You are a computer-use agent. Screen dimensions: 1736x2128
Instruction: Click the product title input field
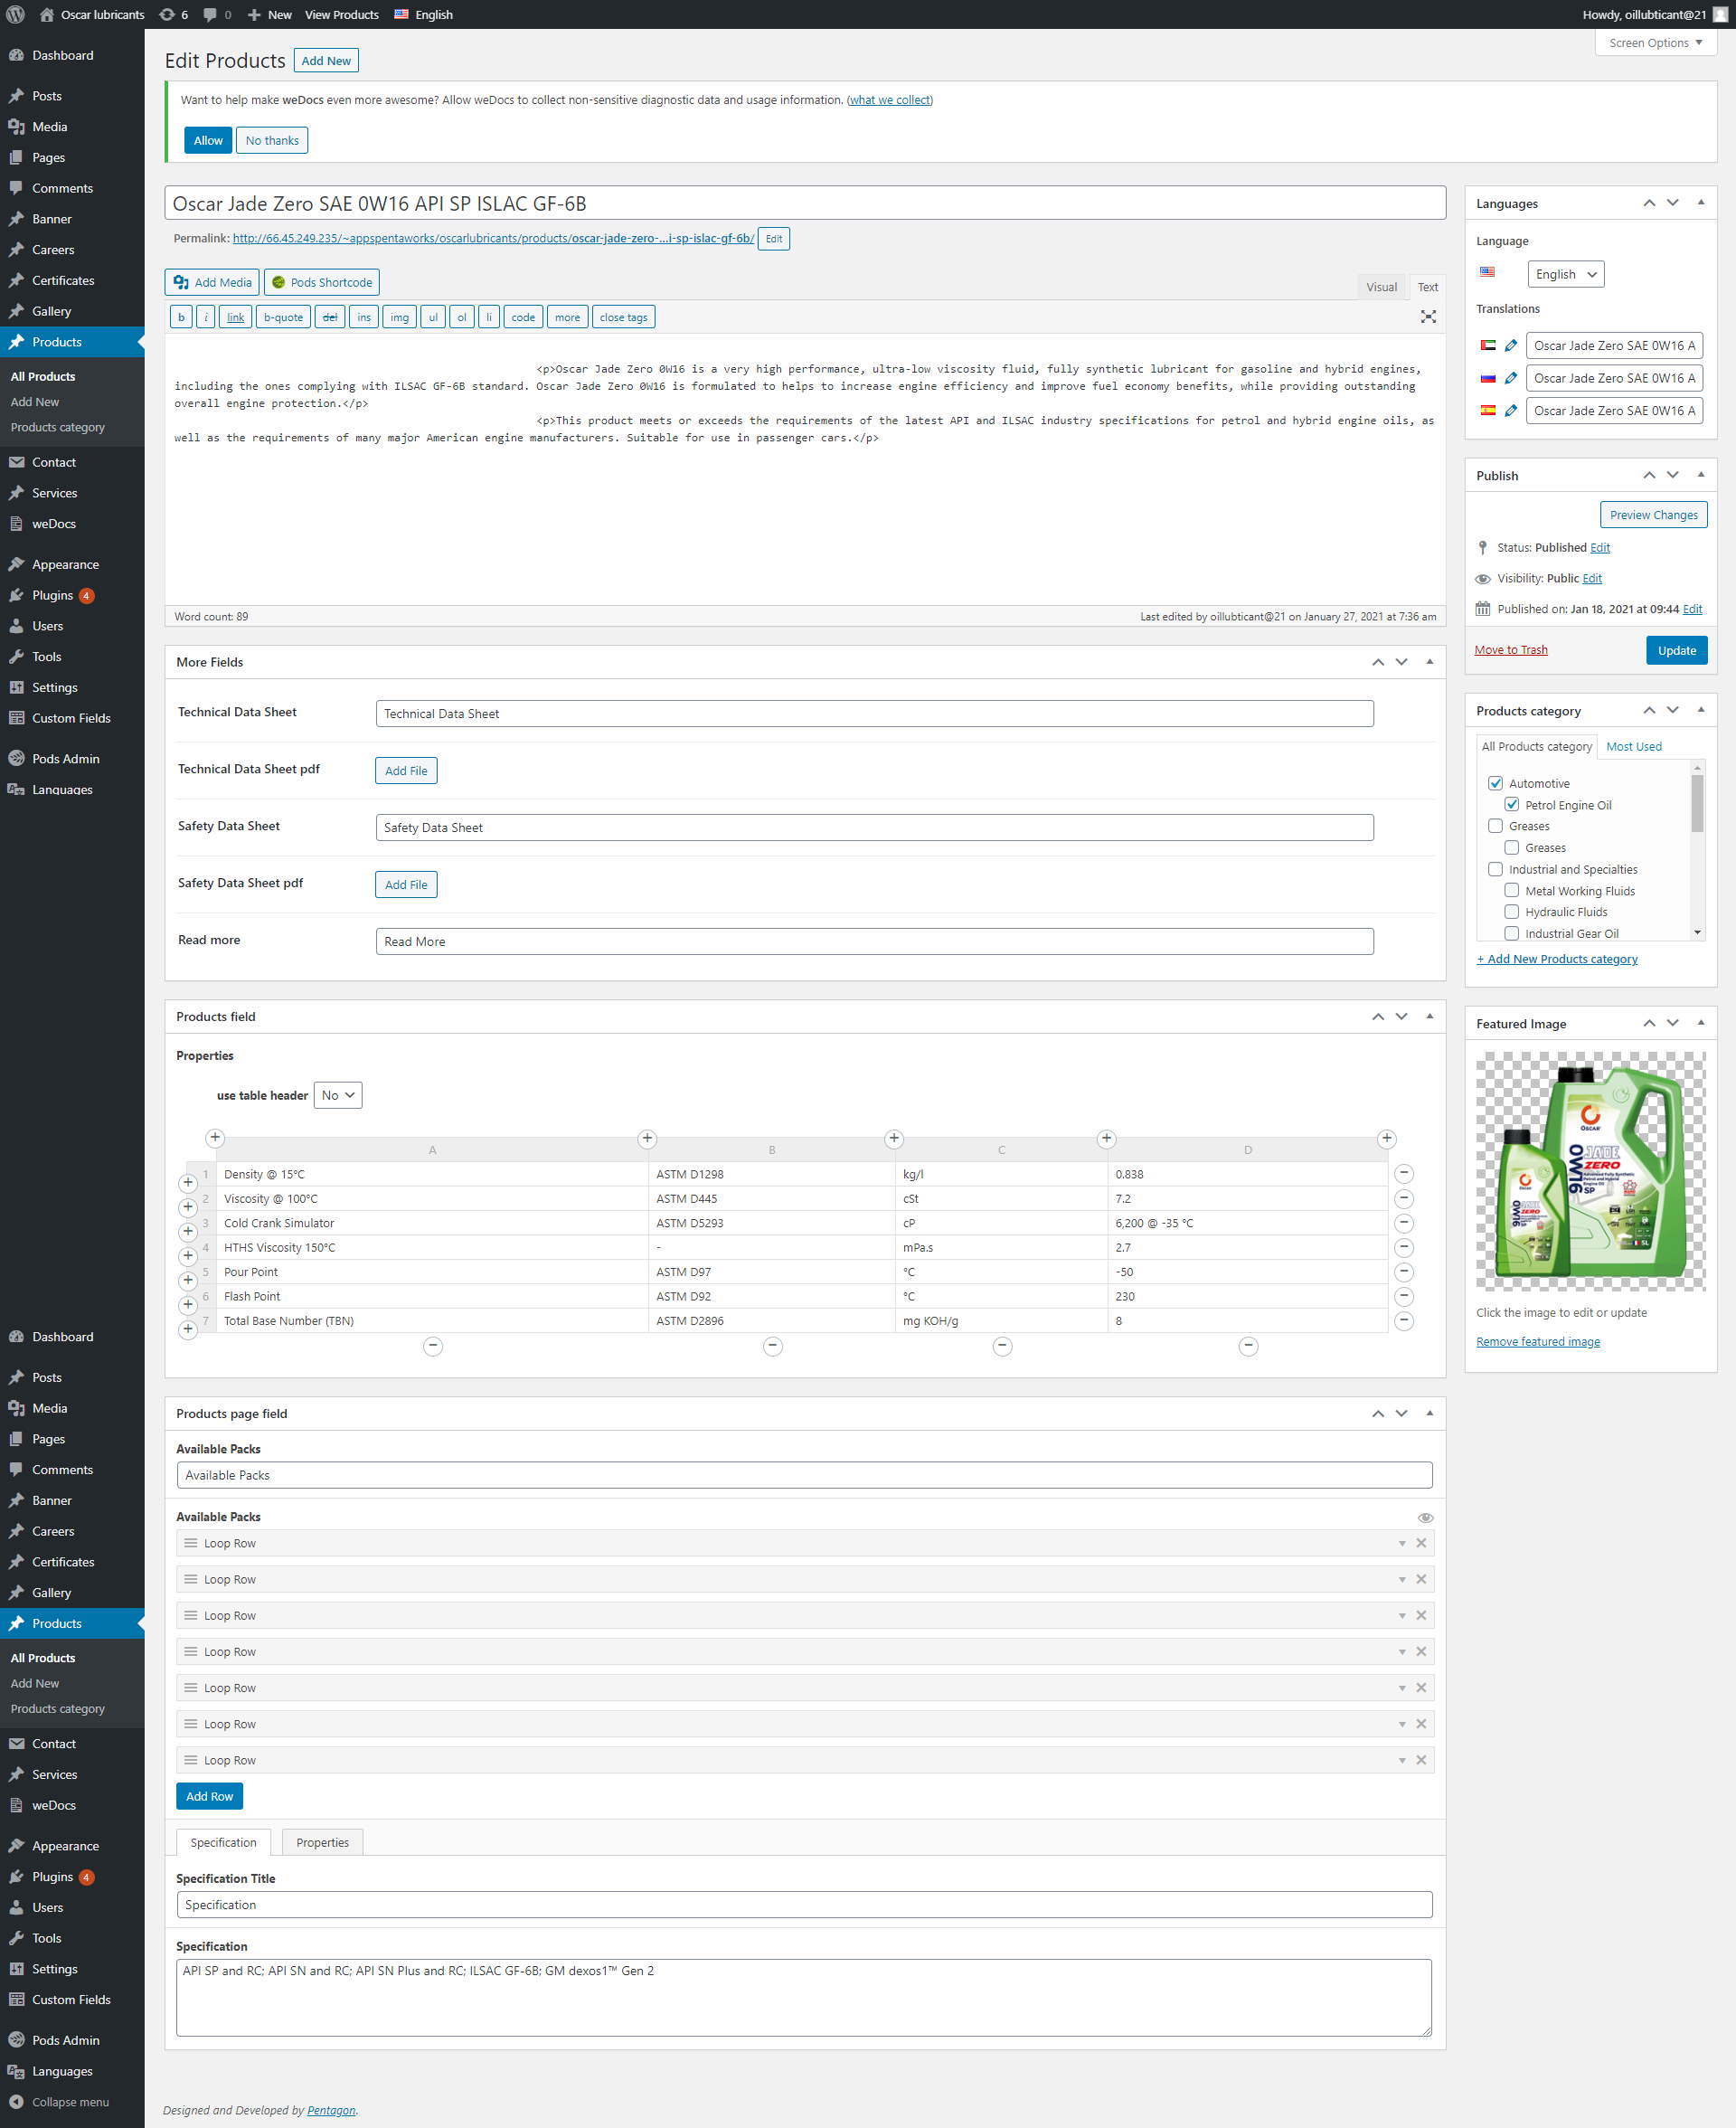click(805, 203)
